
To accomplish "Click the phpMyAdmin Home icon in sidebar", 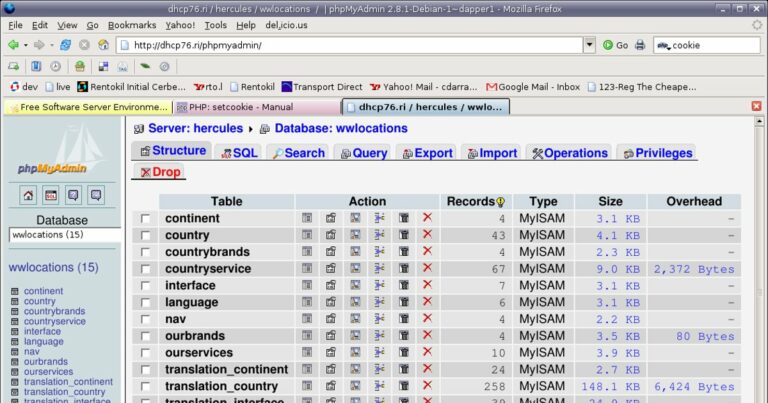I will (27, 195).
